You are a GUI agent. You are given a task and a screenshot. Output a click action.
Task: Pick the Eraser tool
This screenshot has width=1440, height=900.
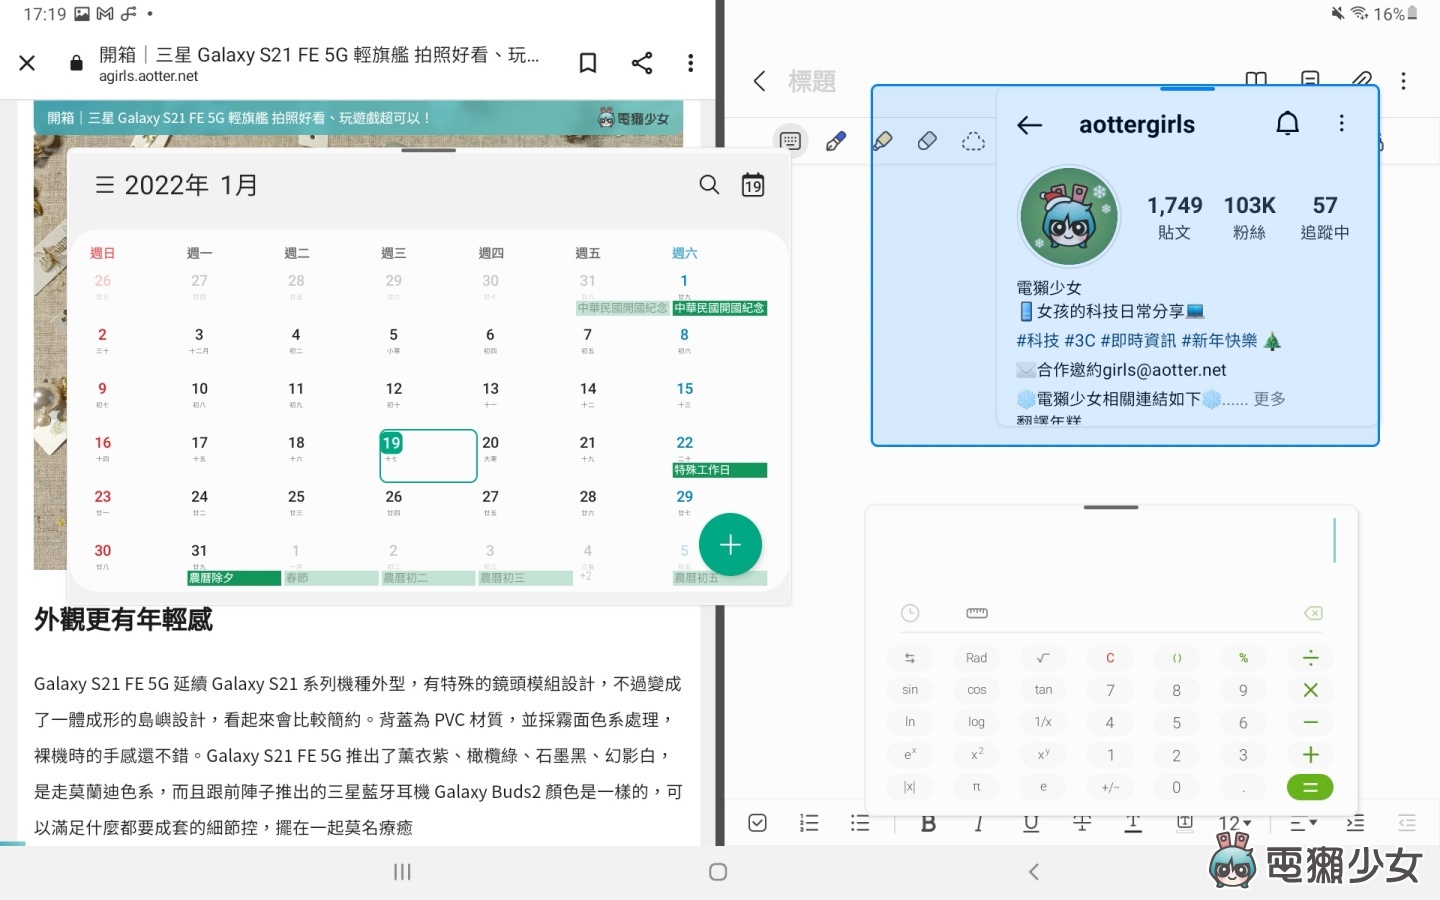928,140
